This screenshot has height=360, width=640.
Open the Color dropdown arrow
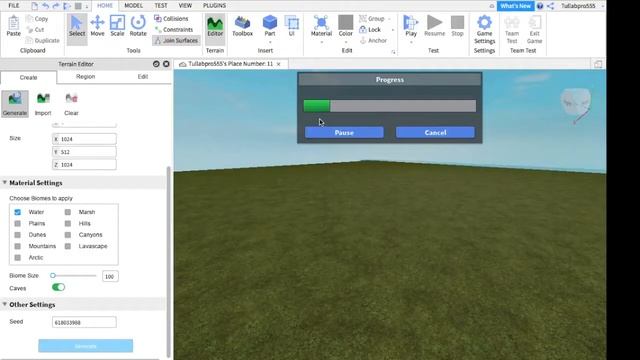coord(346,42)
